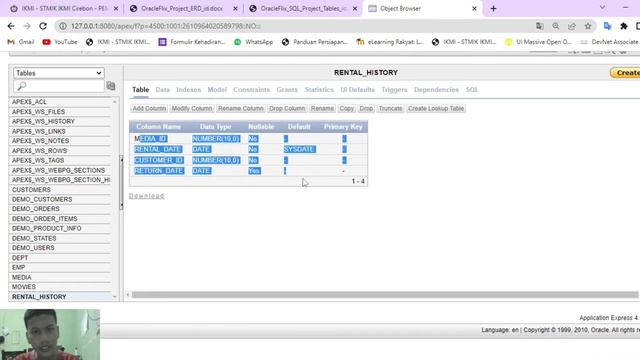
Task: Close the Object Browser tab
Action: 474,9
